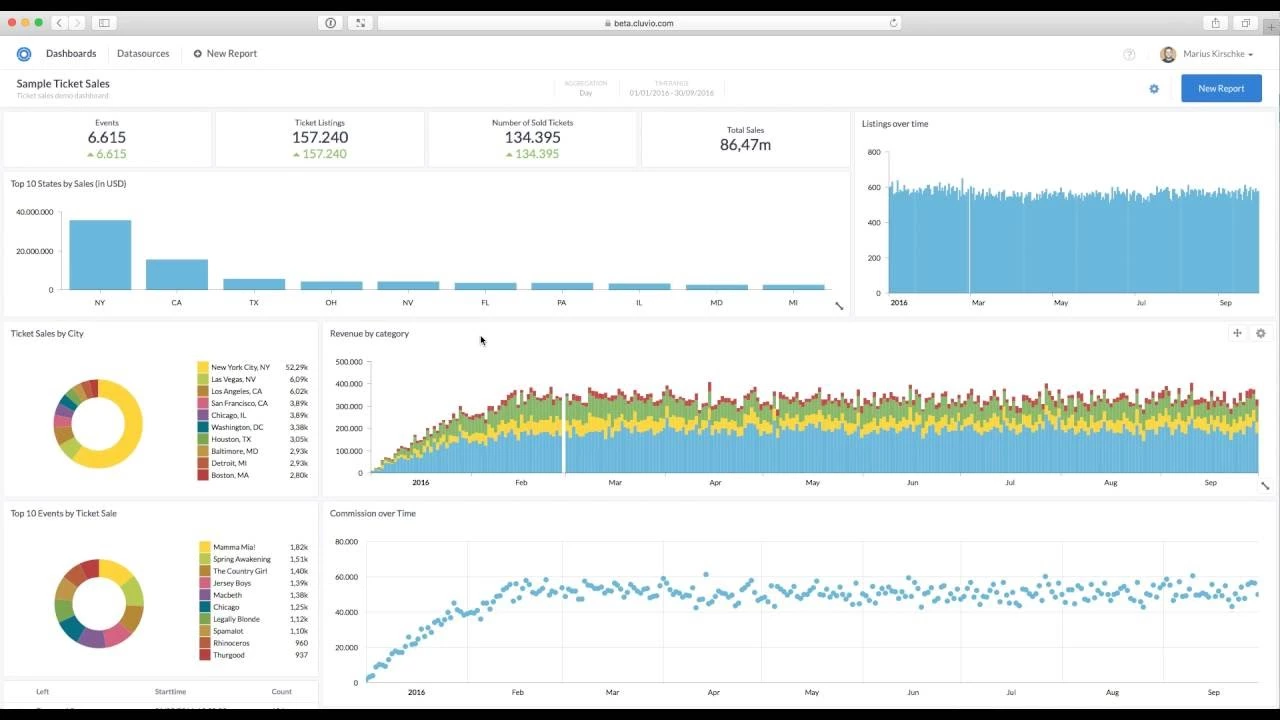
Task: Open Revenue by category settings gear
Action: click(x=1260, y=333)
